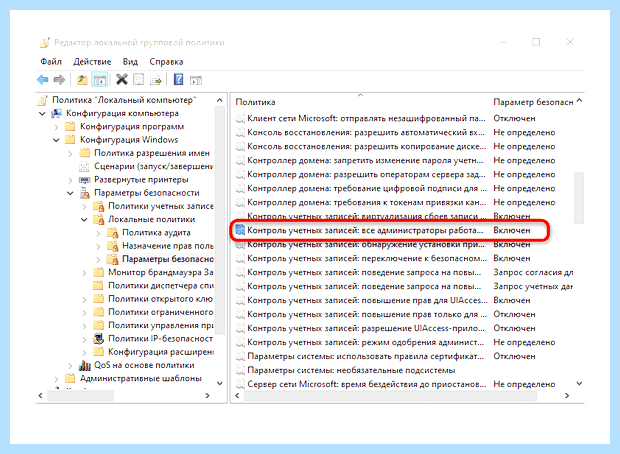
Task: Click the Развернутые принтеры printer icon
Action: tap(85, 180)
